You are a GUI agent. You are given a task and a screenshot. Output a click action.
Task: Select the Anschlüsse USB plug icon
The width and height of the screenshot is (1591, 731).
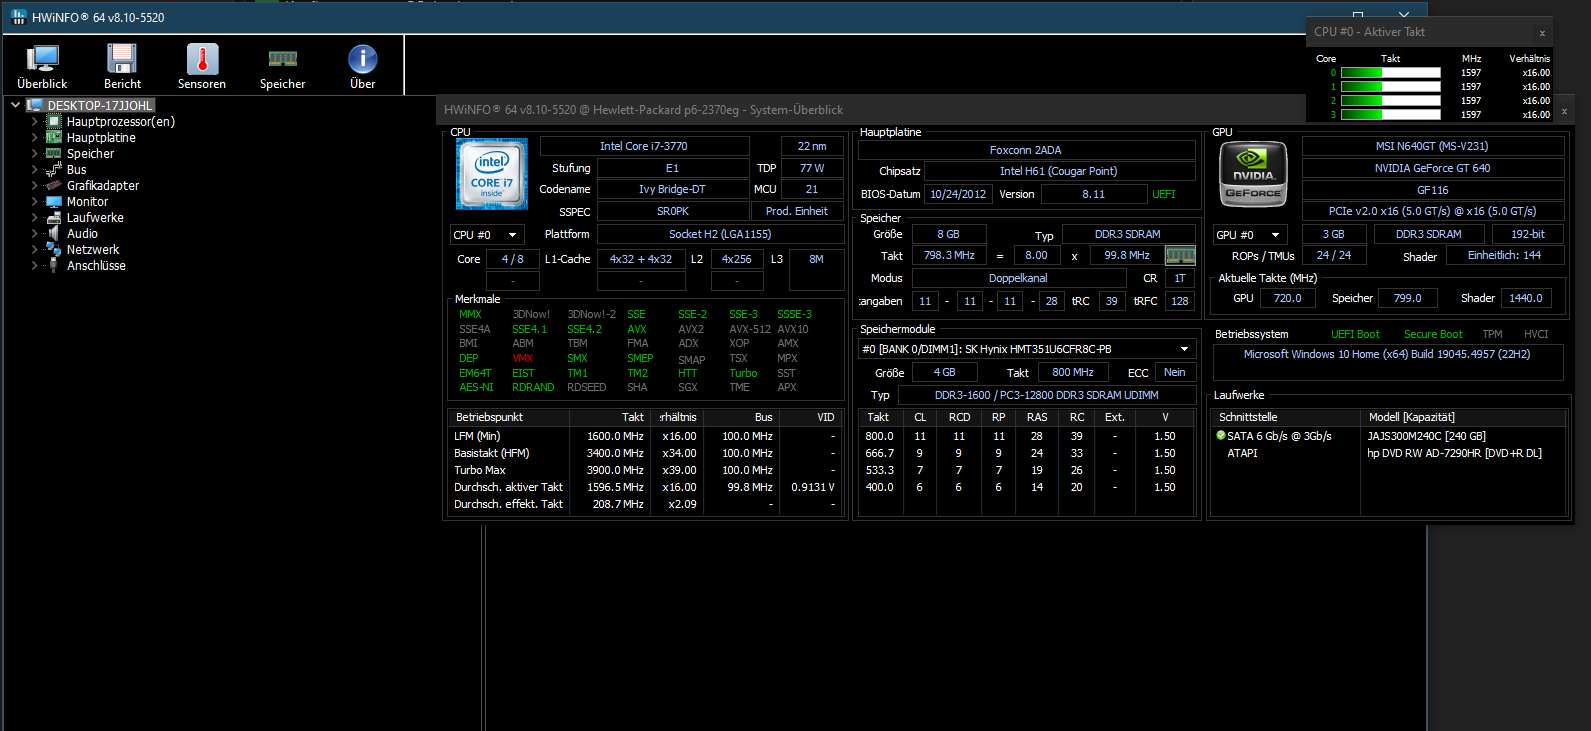54,265
